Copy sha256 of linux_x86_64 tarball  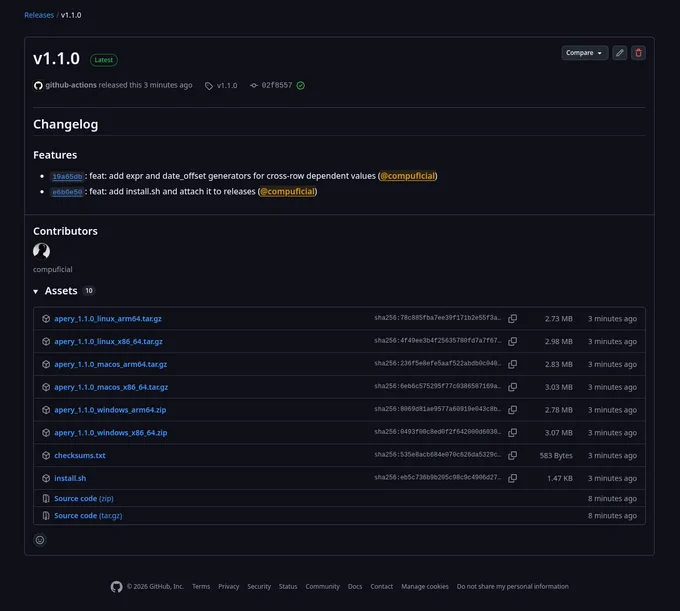click(512, 342)
